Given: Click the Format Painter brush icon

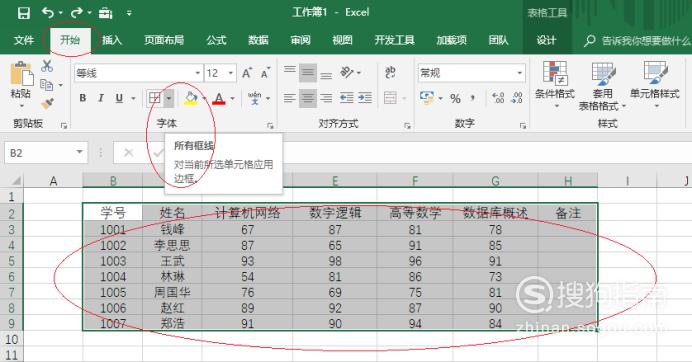Looking at the screenshot, I should click(47, 104).
